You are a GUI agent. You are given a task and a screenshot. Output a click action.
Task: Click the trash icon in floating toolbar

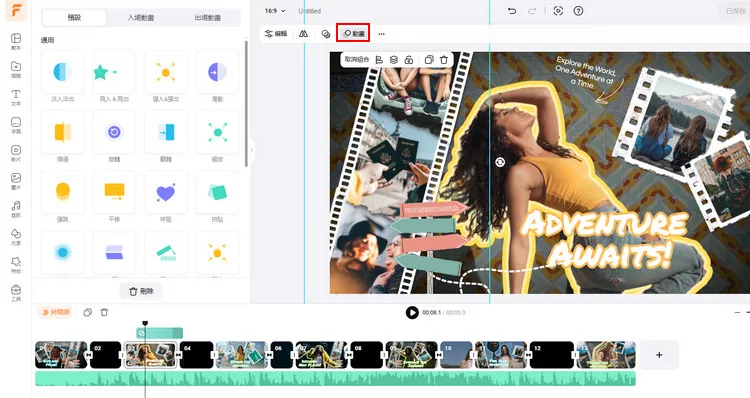[x=444, y=60]
